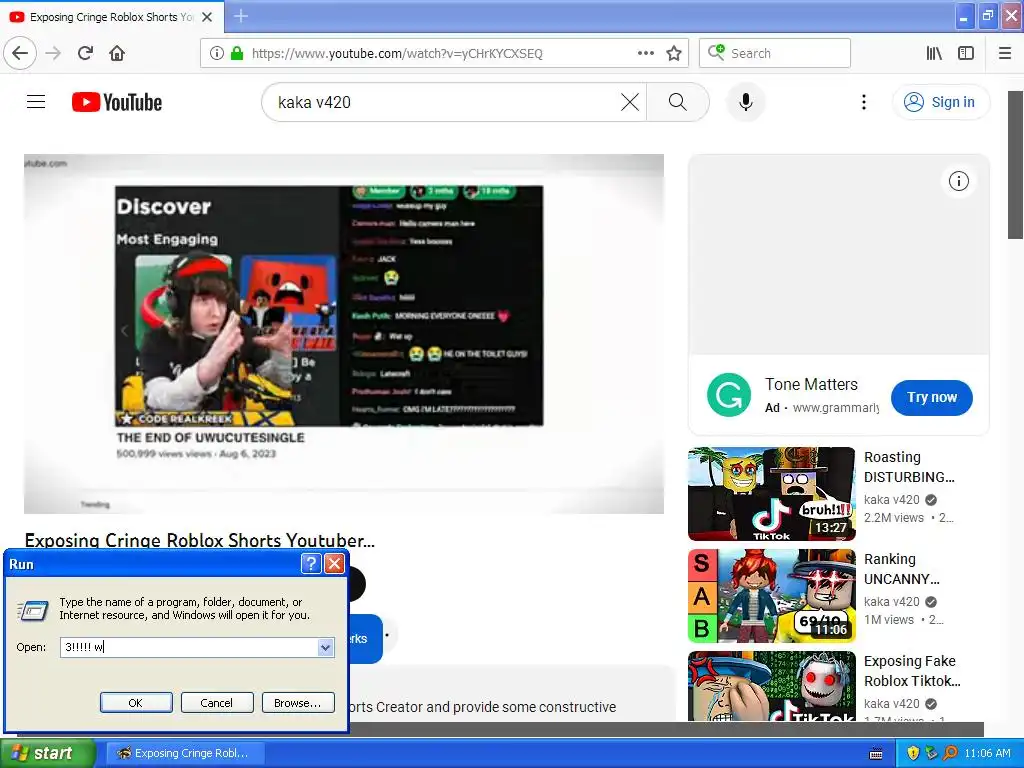The height and width of the screenshot is (768, 1024).
Task: Click Browse... in the Run dialog
Action: (298, 703)
